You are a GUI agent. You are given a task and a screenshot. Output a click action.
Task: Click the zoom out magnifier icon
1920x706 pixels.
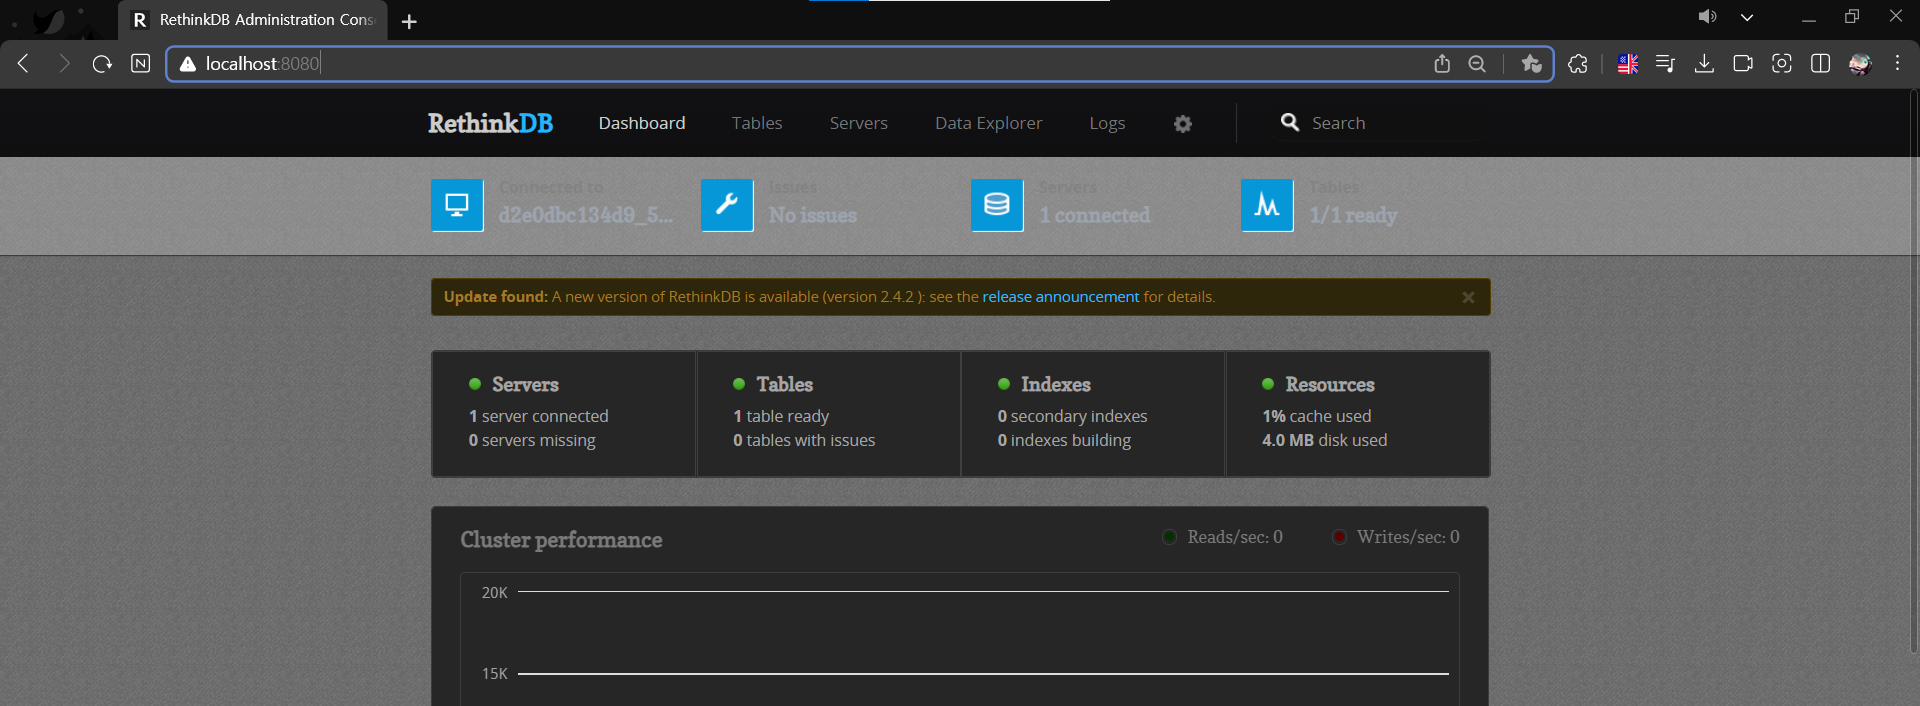1477,64
